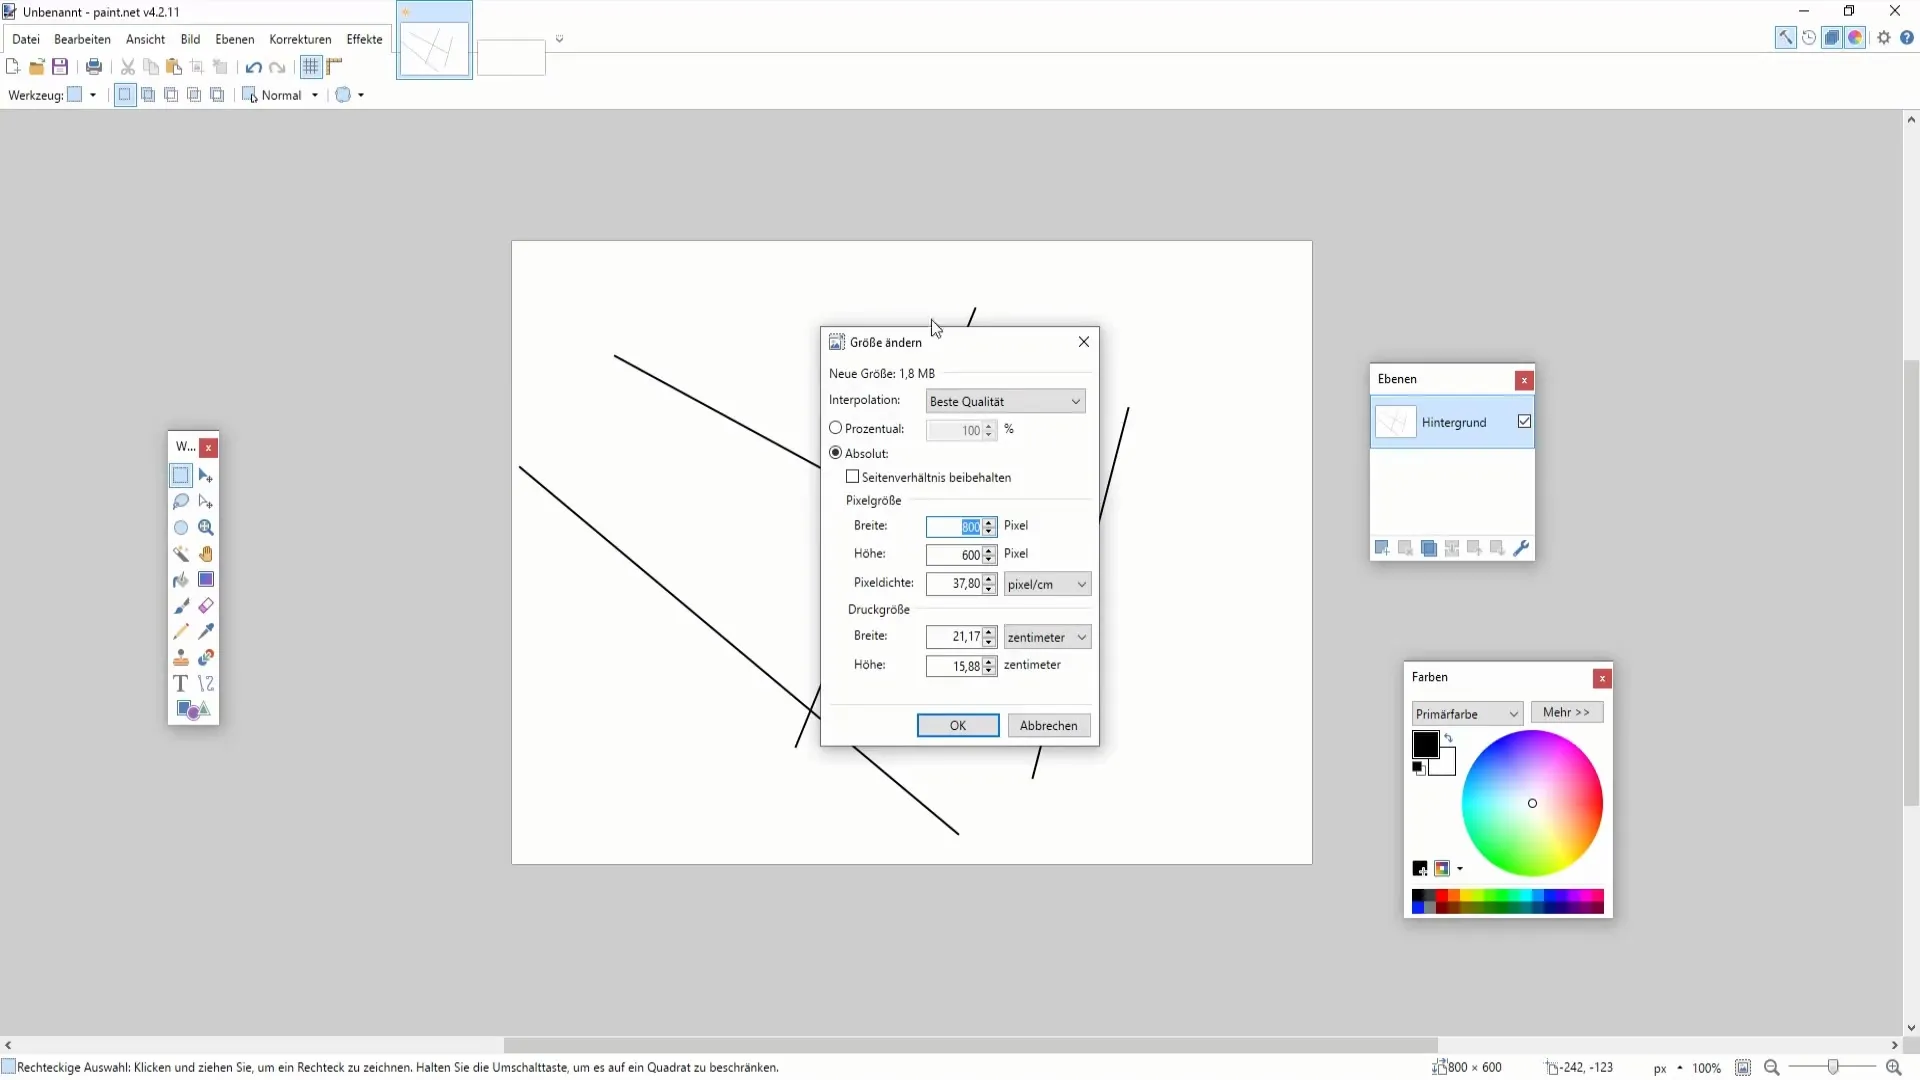Viewport: 1920px width, 1080px height.
Task: Select the eraser tool
Action: click(x=206, y=605)
